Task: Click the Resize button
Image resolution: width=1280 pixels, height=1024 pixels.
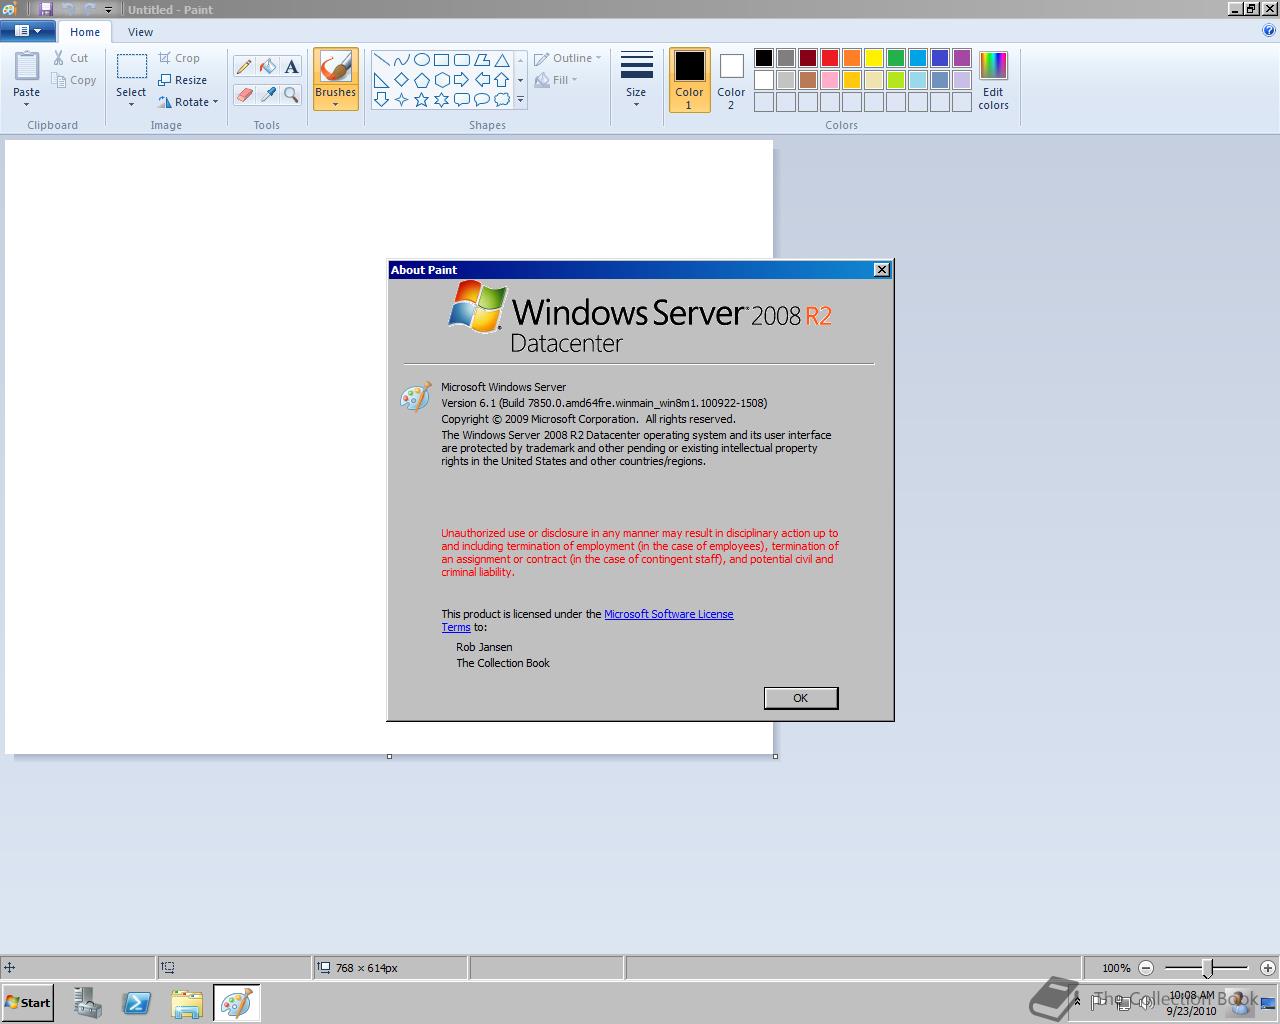Action: click(183, 80)
